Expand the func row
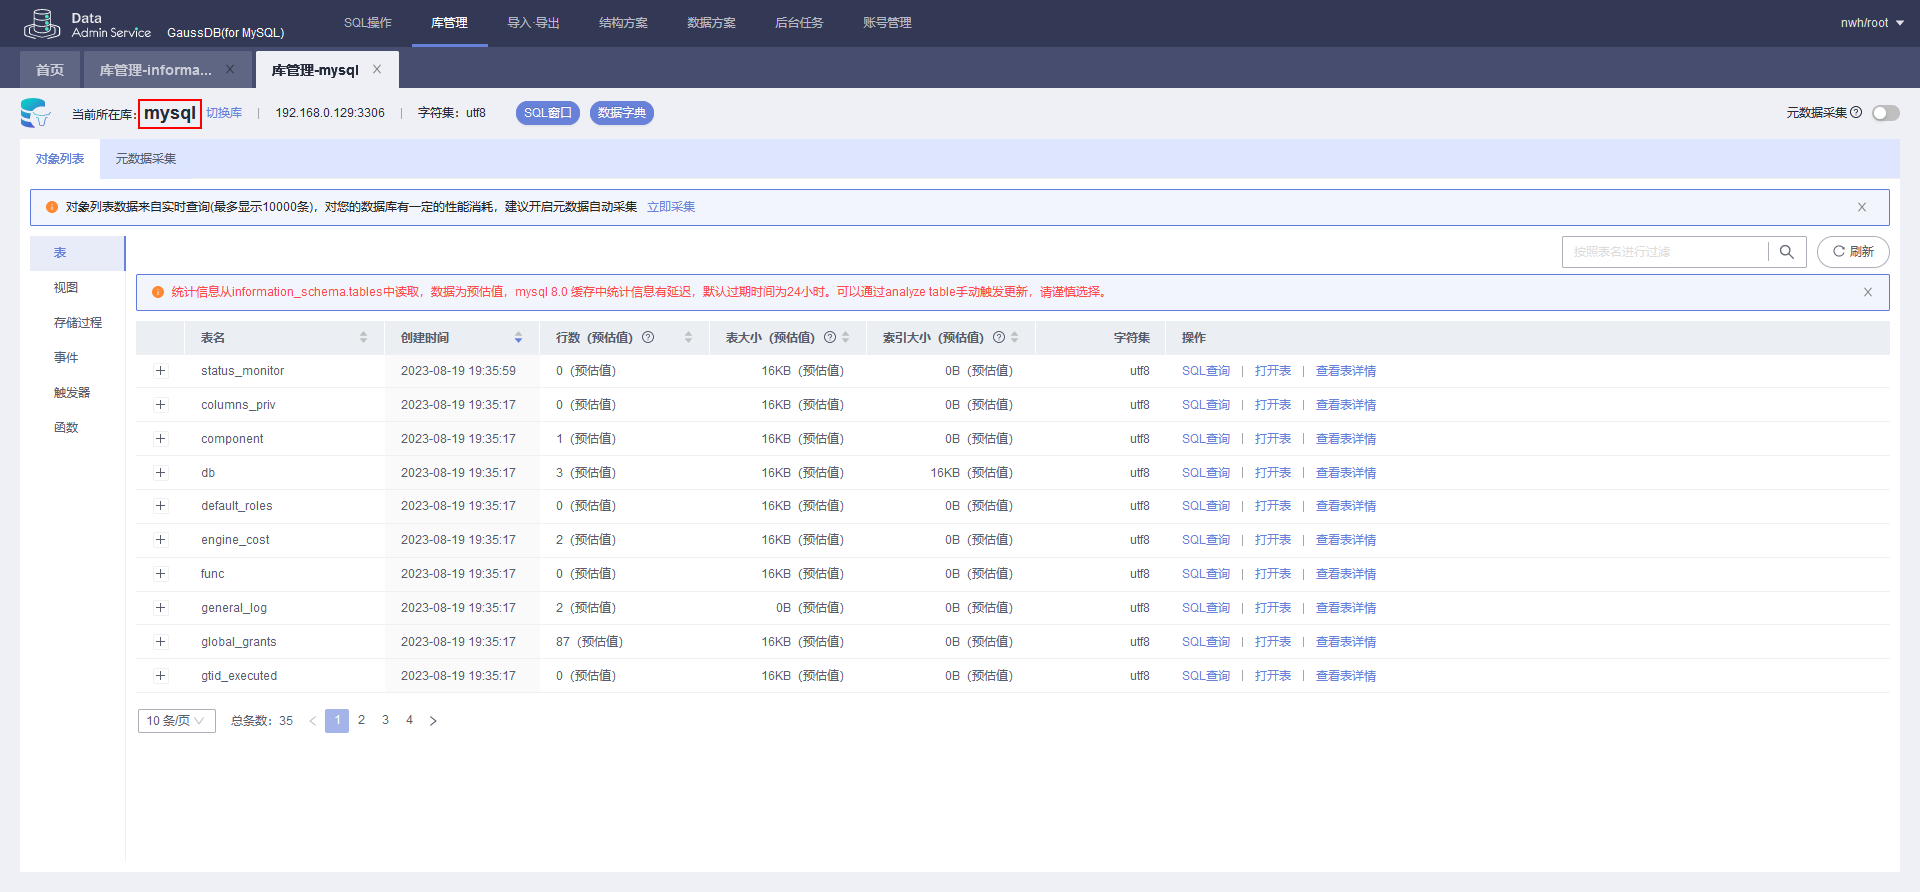This screenshot has width=1920, height=892. pyautogui.click(x=160, y=574)
